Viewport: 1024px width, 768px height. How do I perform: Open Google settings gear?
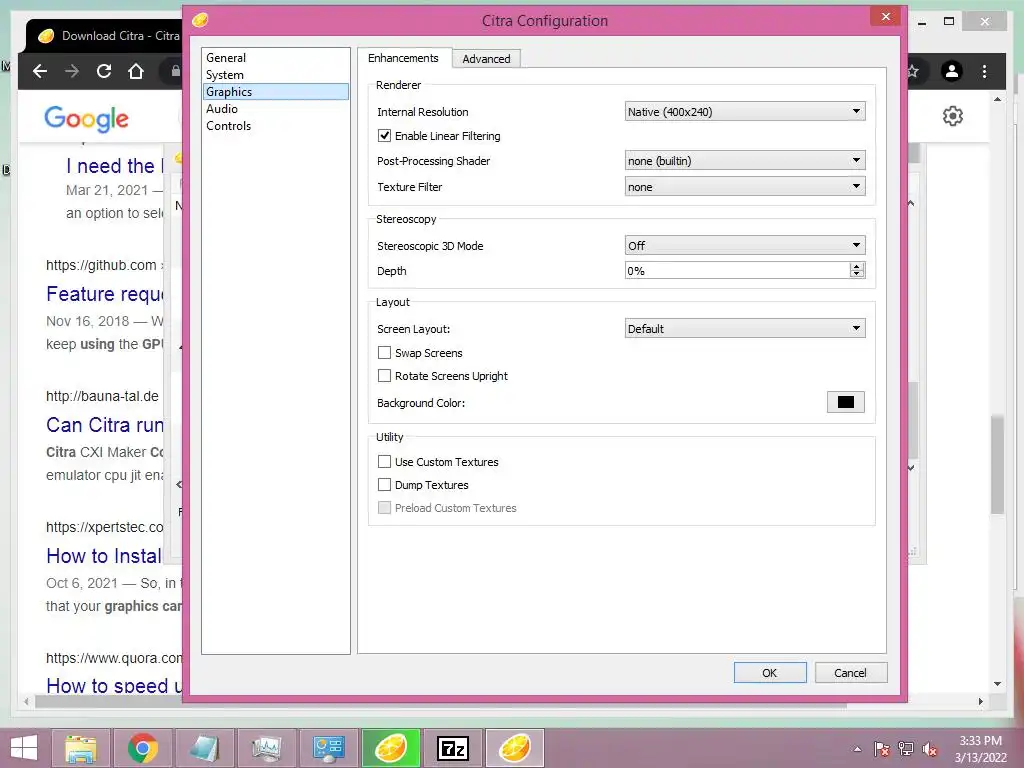click(953, 116)
